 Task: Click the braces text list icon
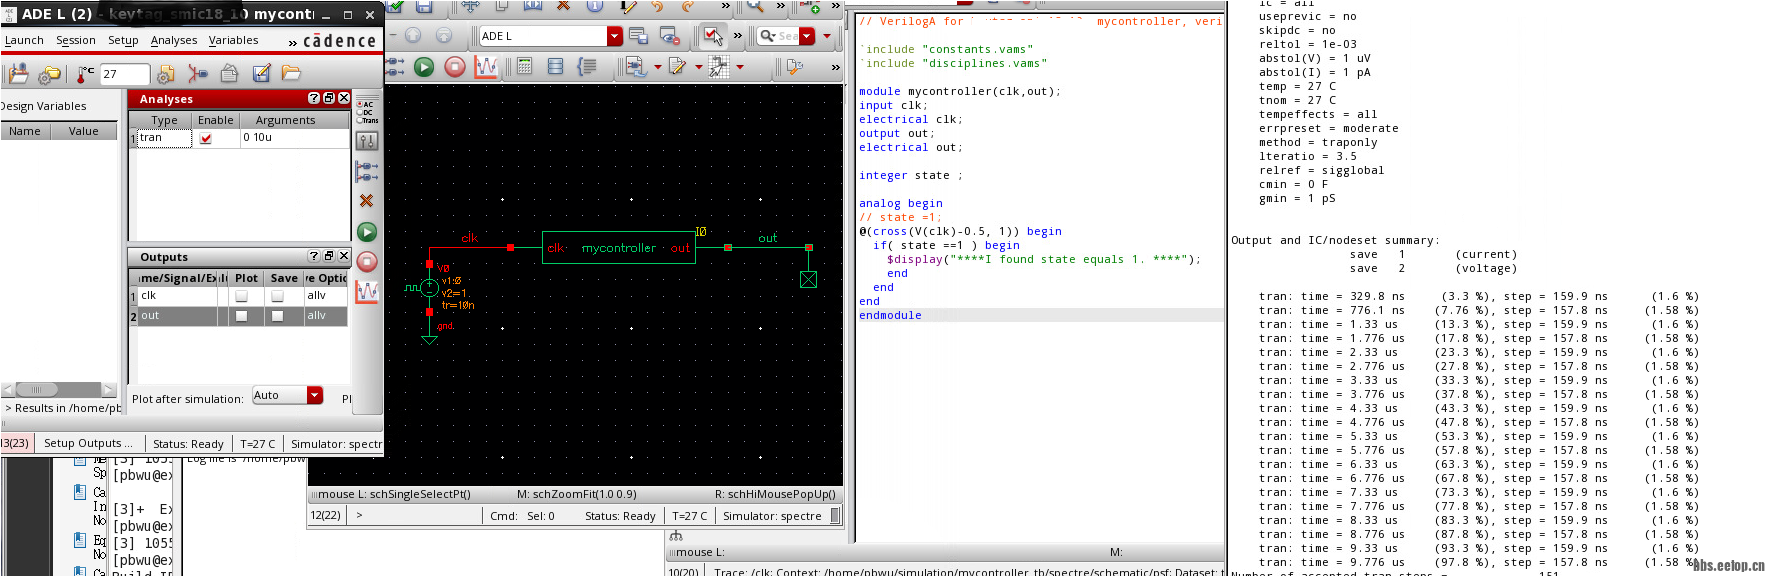click(x=588, y=67)
